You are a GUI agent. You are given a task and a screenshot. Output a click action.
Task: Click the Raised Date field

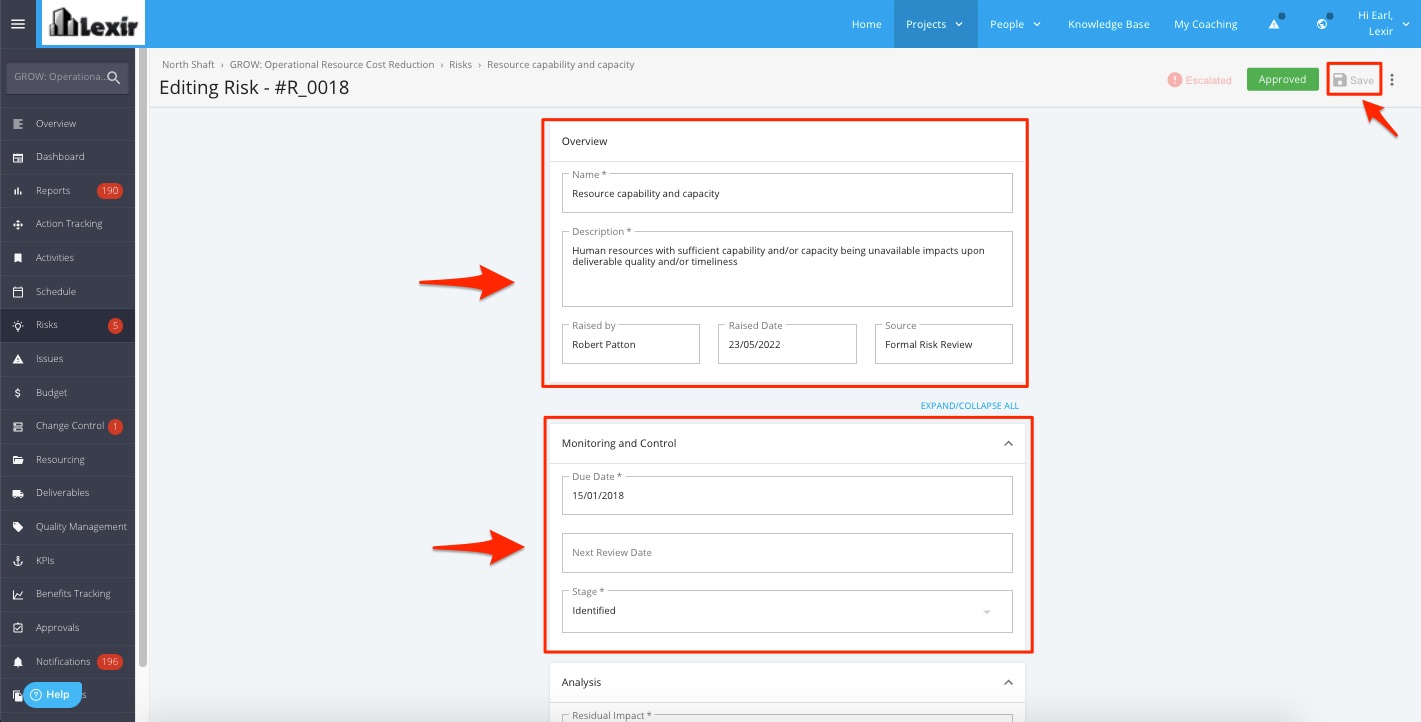coord(787,344)
